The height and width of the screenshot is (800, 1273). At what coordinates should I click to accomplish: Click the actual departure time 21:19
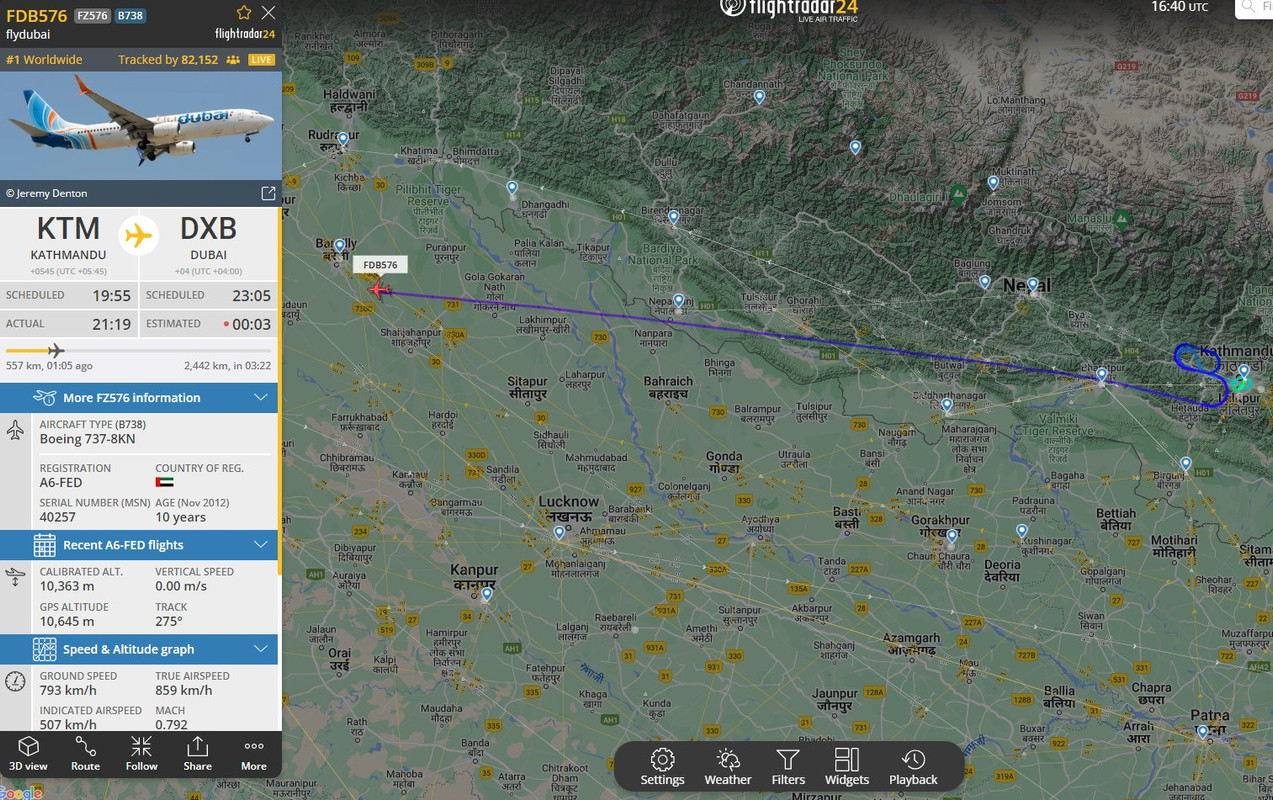111,324
